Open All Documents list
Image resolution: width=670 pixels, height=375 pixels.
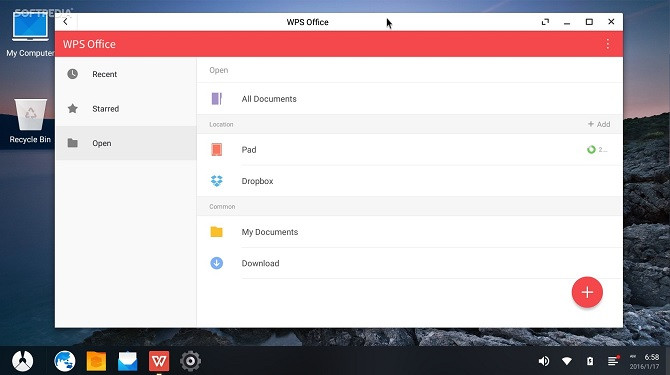409,99
